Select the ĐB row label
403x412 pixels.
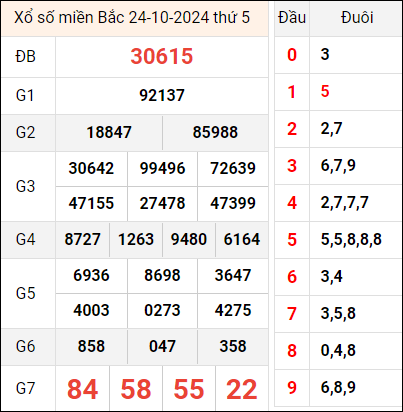[x=25, y=56]
